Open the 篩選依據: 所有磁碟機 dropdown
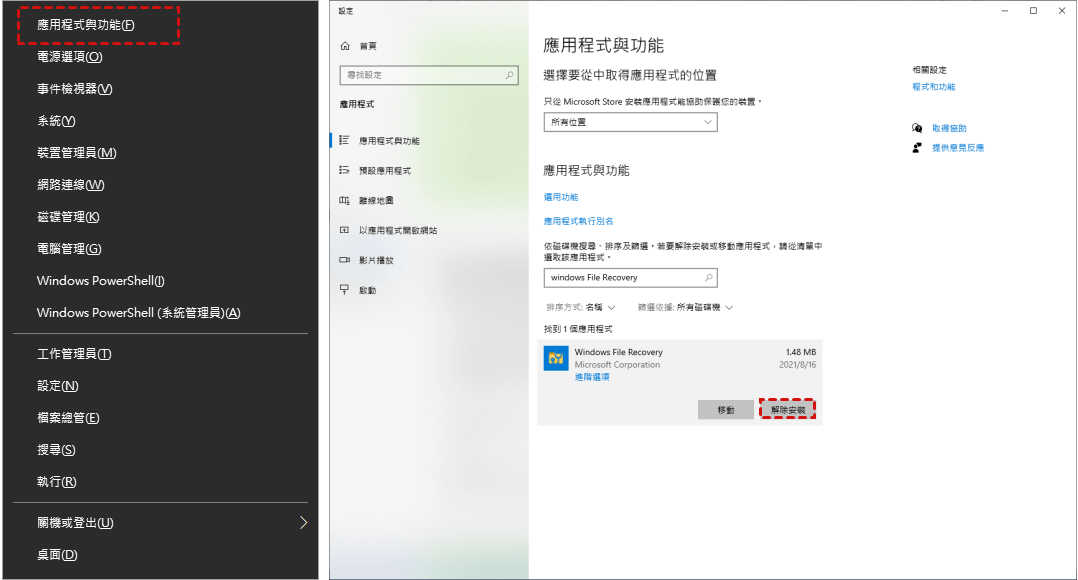Viewport: 1078px width, 580px height. pyautogui.click(x=685, y=307)
